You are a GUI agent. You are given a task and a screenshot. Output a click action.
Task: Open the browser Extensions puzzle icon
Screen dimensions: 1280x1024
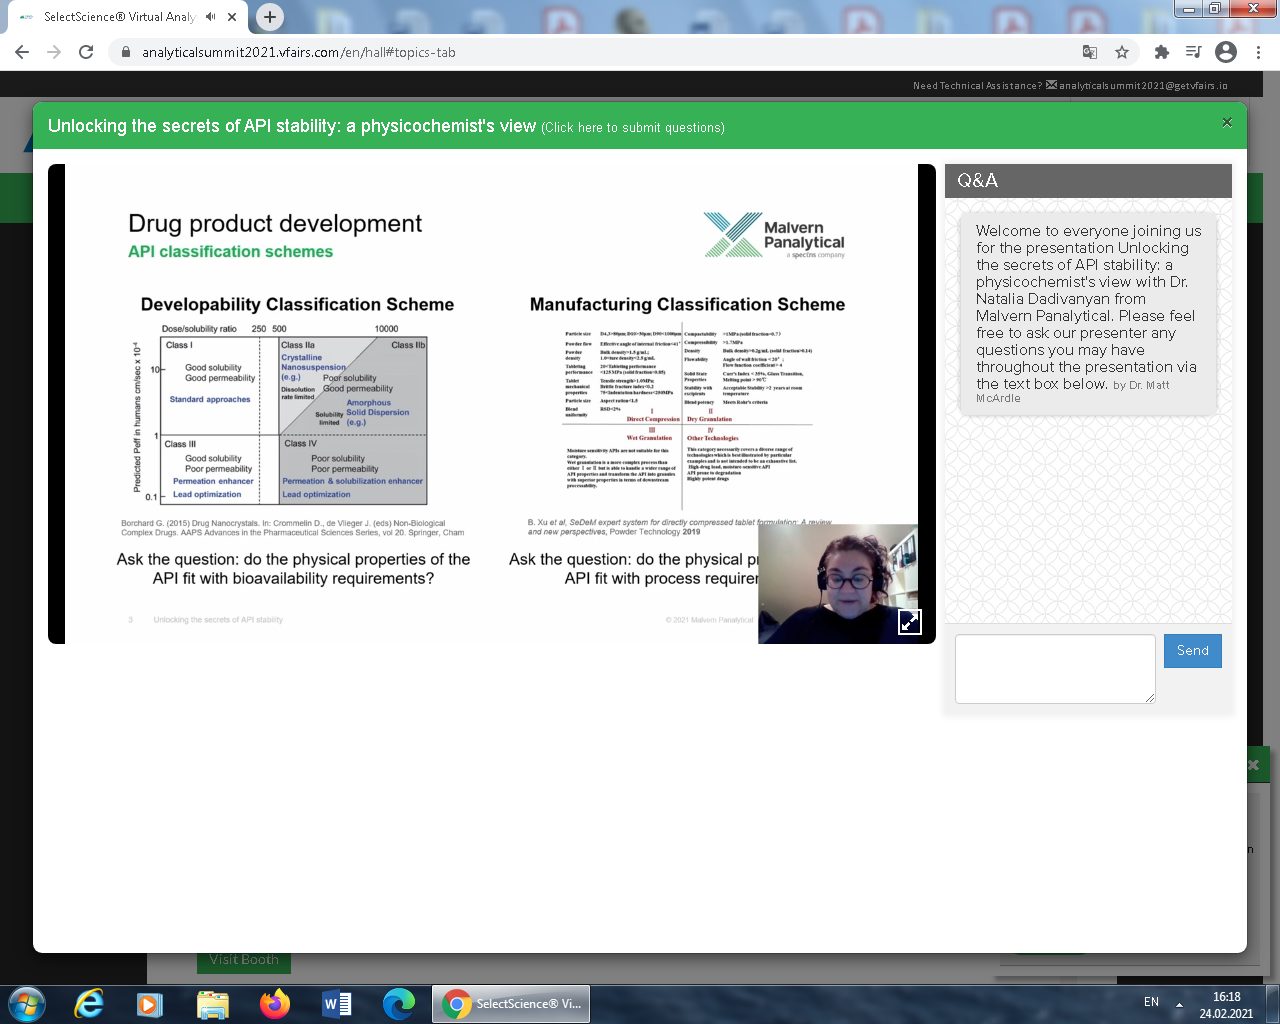1161,52
